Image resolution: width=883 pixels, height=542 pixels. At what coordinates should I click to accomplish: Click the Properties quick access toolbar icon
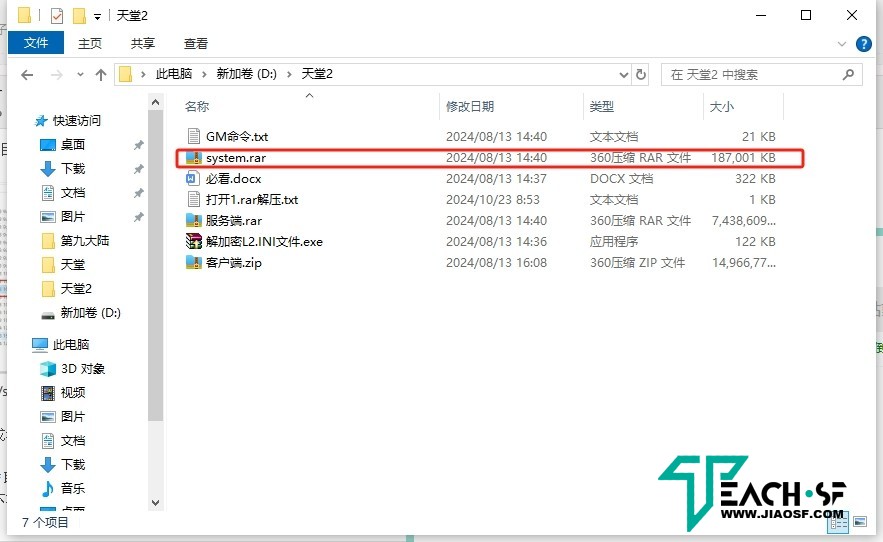tap(57, 16)
